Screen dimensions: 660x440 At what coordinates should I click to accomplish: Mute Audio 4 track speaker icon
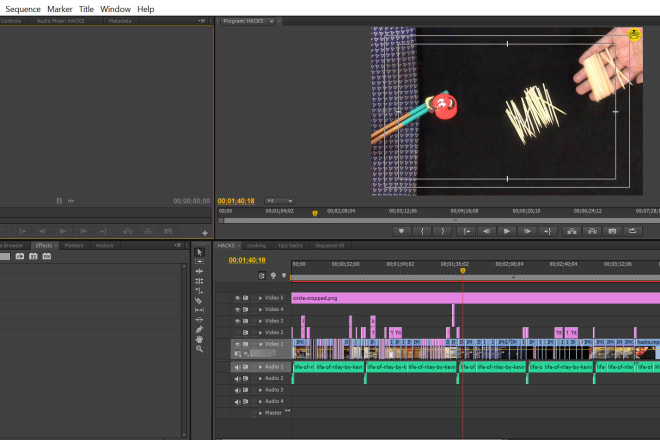point(237,402)
